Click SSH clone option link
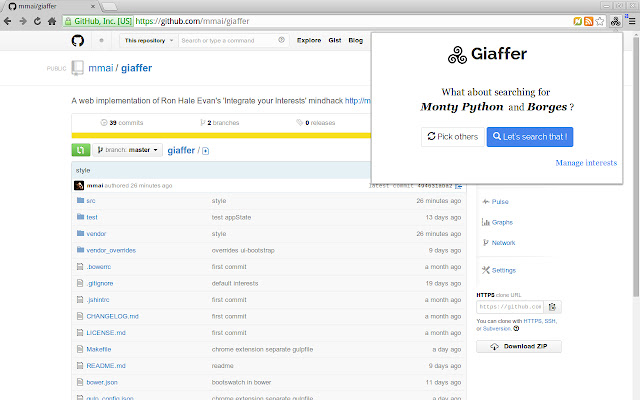 tap(550, 321)
